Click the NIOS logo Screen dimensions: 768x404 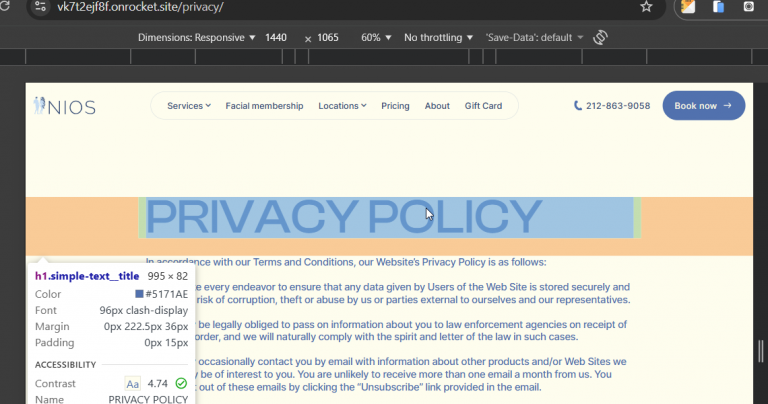[65, 106]
